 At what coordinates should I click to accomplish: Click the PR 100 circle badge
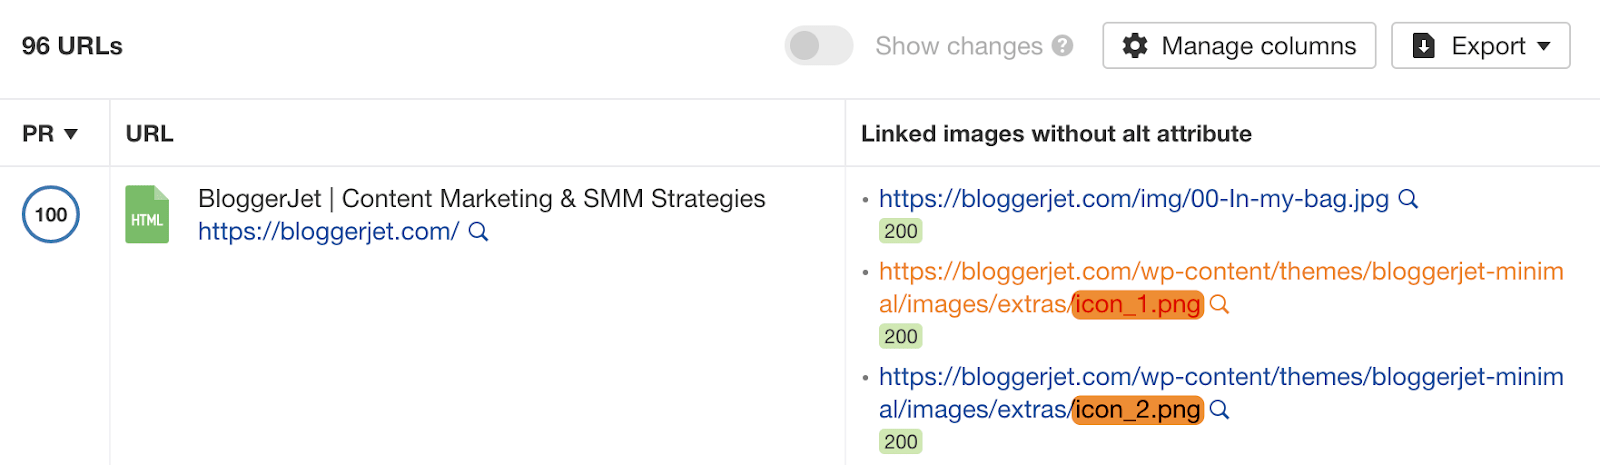coord(51,215)
